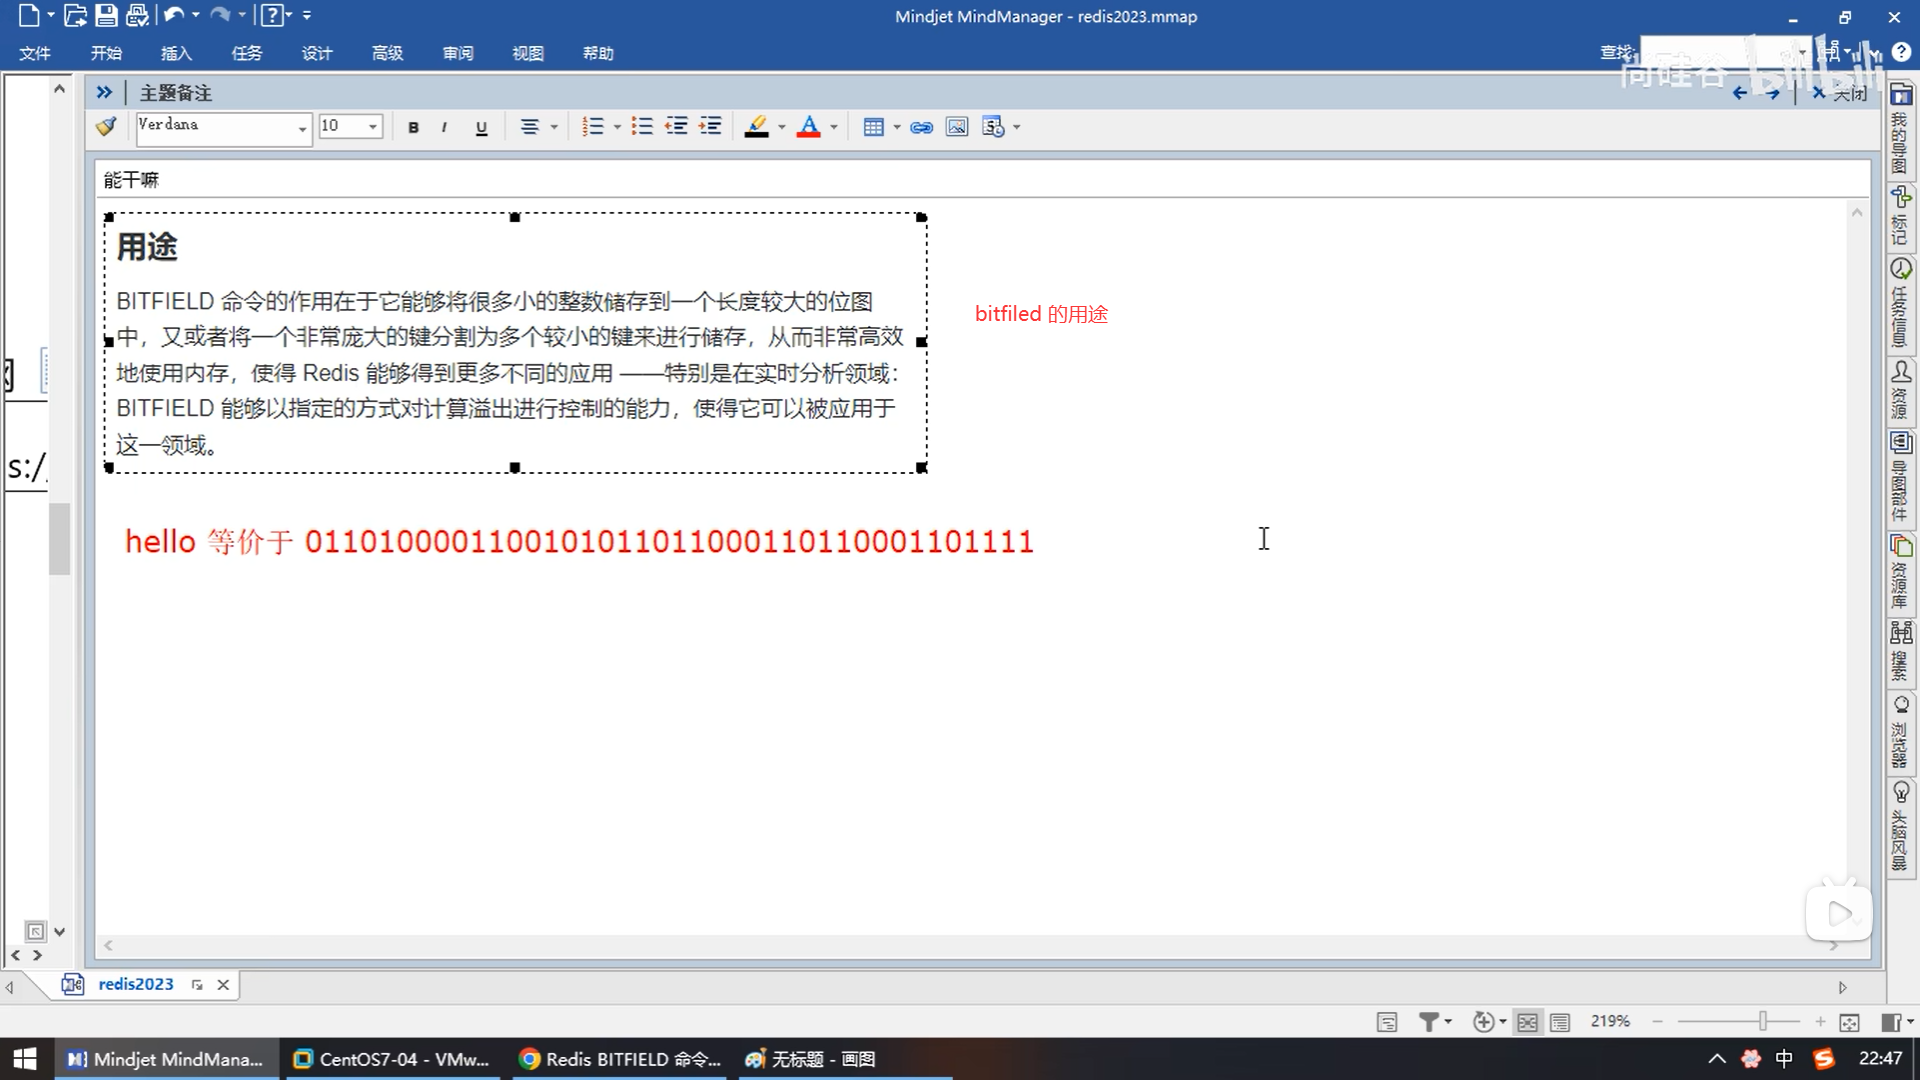Insert a hyperlink using the link icon
1920x1080 pixels.
pos(921,127)
